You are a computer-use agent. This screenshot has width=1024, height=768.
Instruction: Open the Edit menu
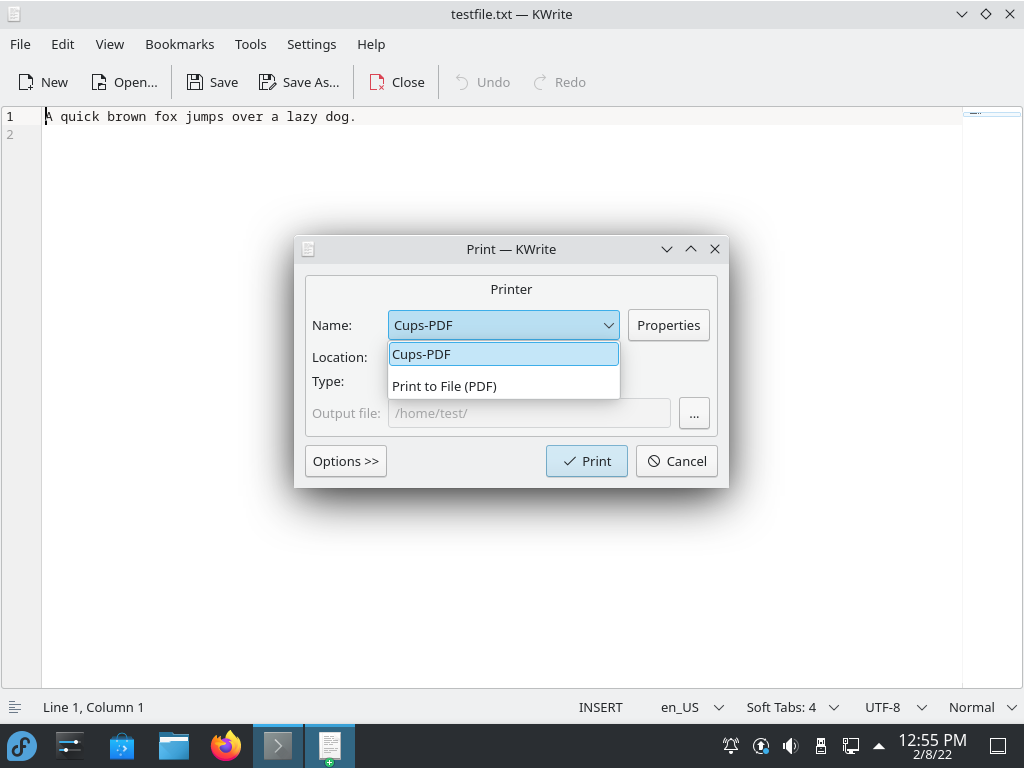point(63,44)
